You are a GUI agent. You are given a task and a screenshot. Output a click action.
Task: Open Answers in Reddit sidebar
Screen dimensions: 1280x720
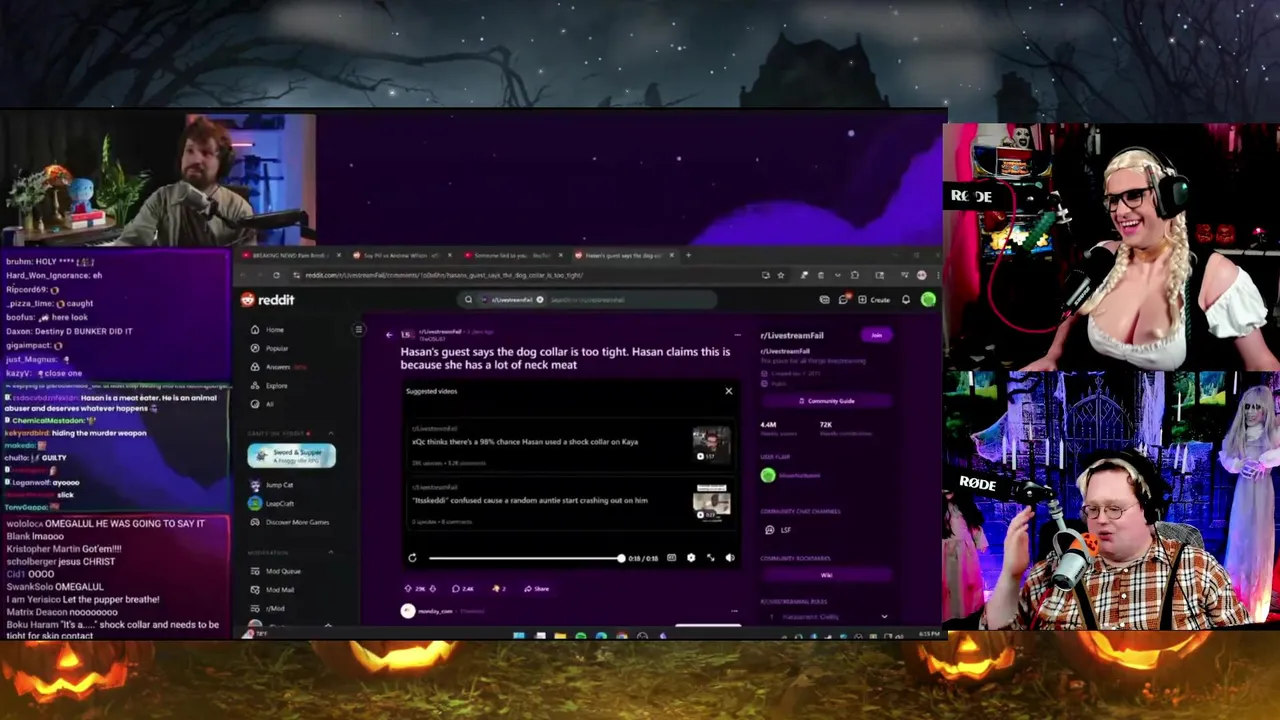coord(278,367)
